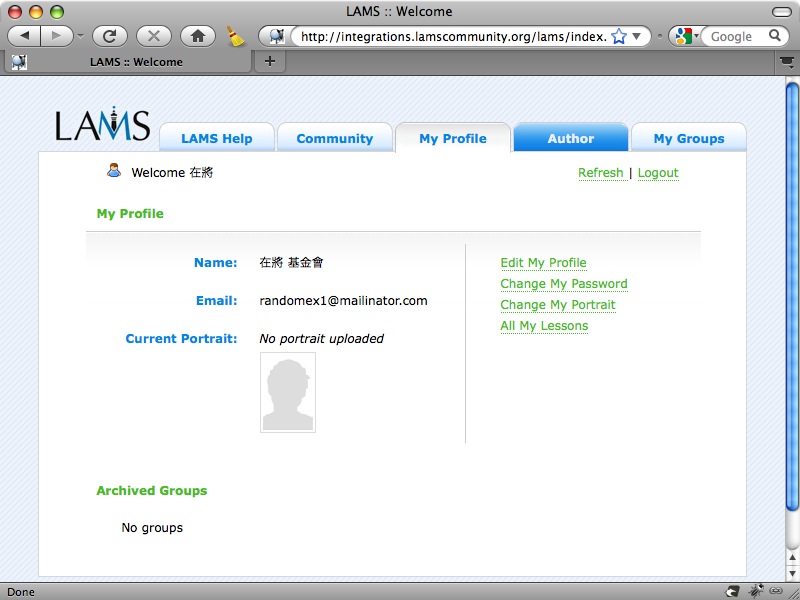Click the Edit My Profile link

[543, 263]
